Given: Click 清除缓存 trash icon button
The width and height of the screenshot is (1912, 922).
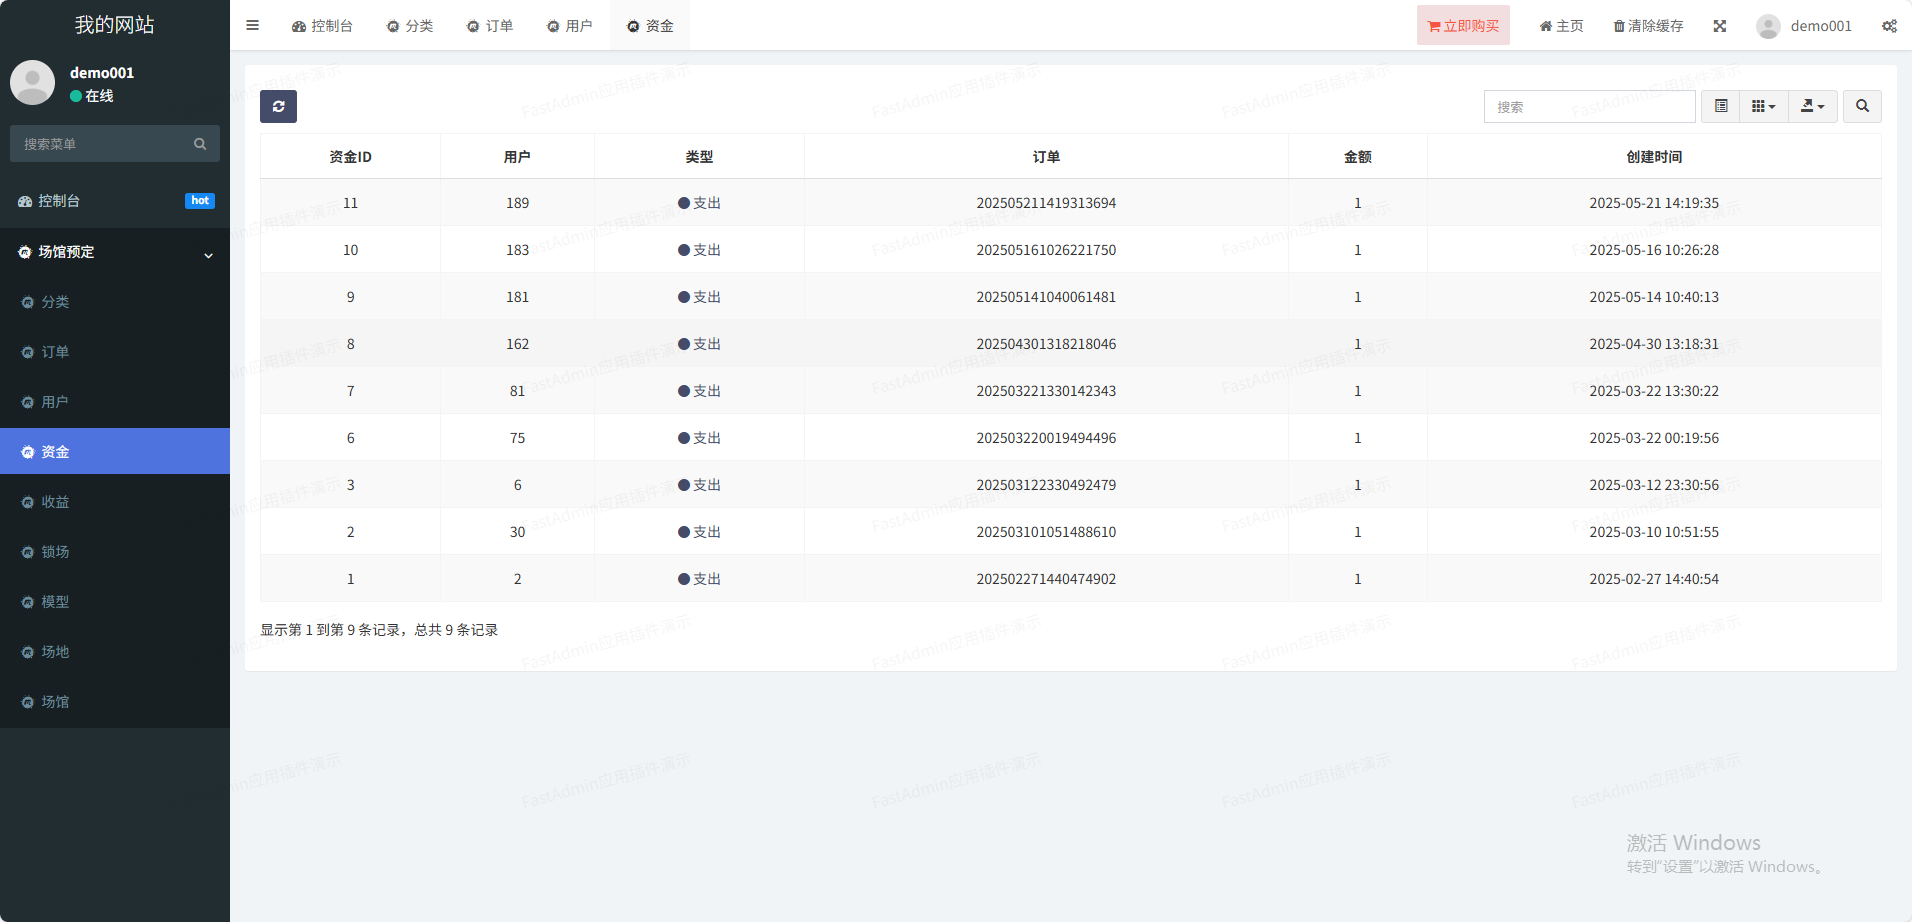Looking at the screenshot, I should pos(1648,26).
